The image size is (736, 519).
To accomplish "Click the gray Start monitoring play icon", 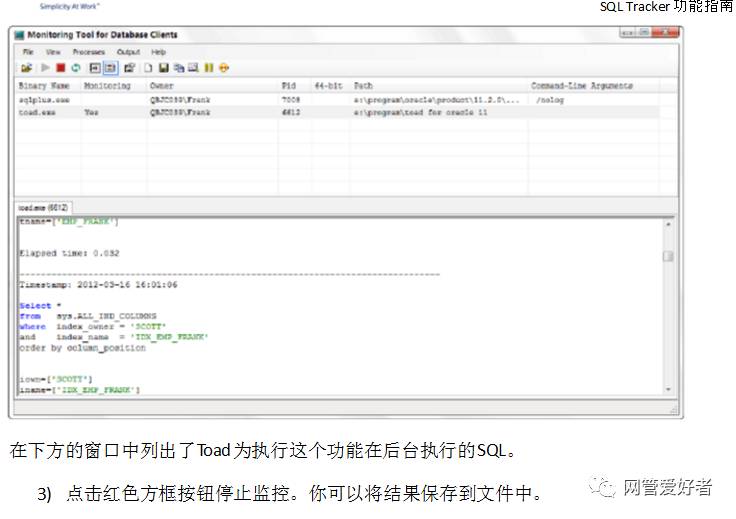I will tap(45, 68).
